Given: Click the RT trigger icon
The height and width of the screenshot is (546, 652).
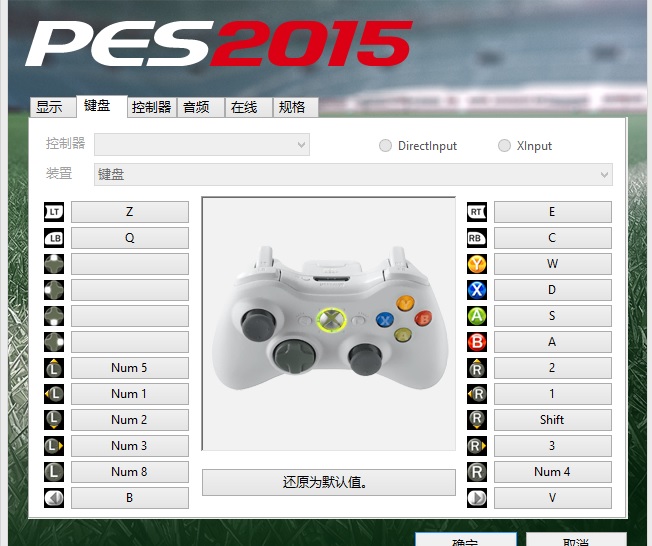Looking at the screenshot, I should [477, 212].
